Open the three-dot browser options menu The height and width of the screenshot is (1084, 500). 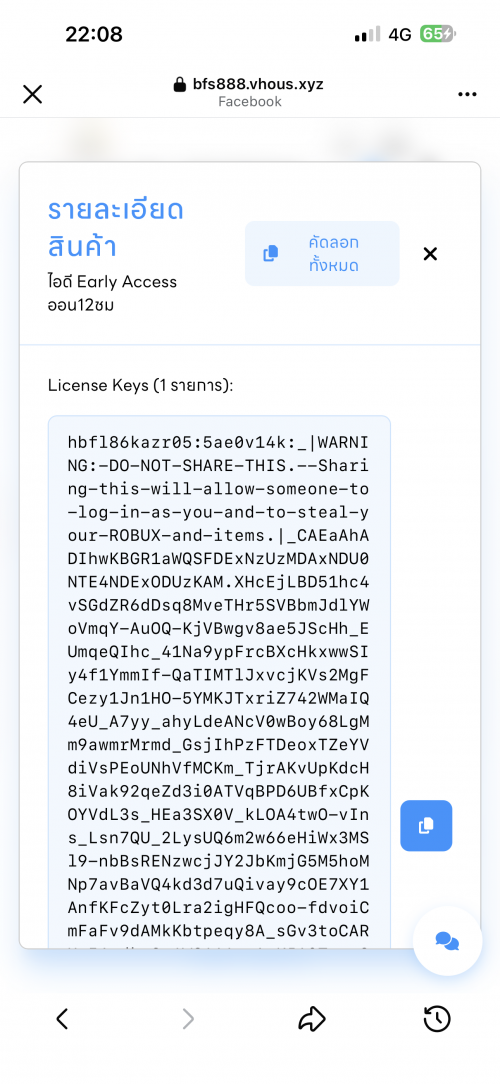pos(467,95)
